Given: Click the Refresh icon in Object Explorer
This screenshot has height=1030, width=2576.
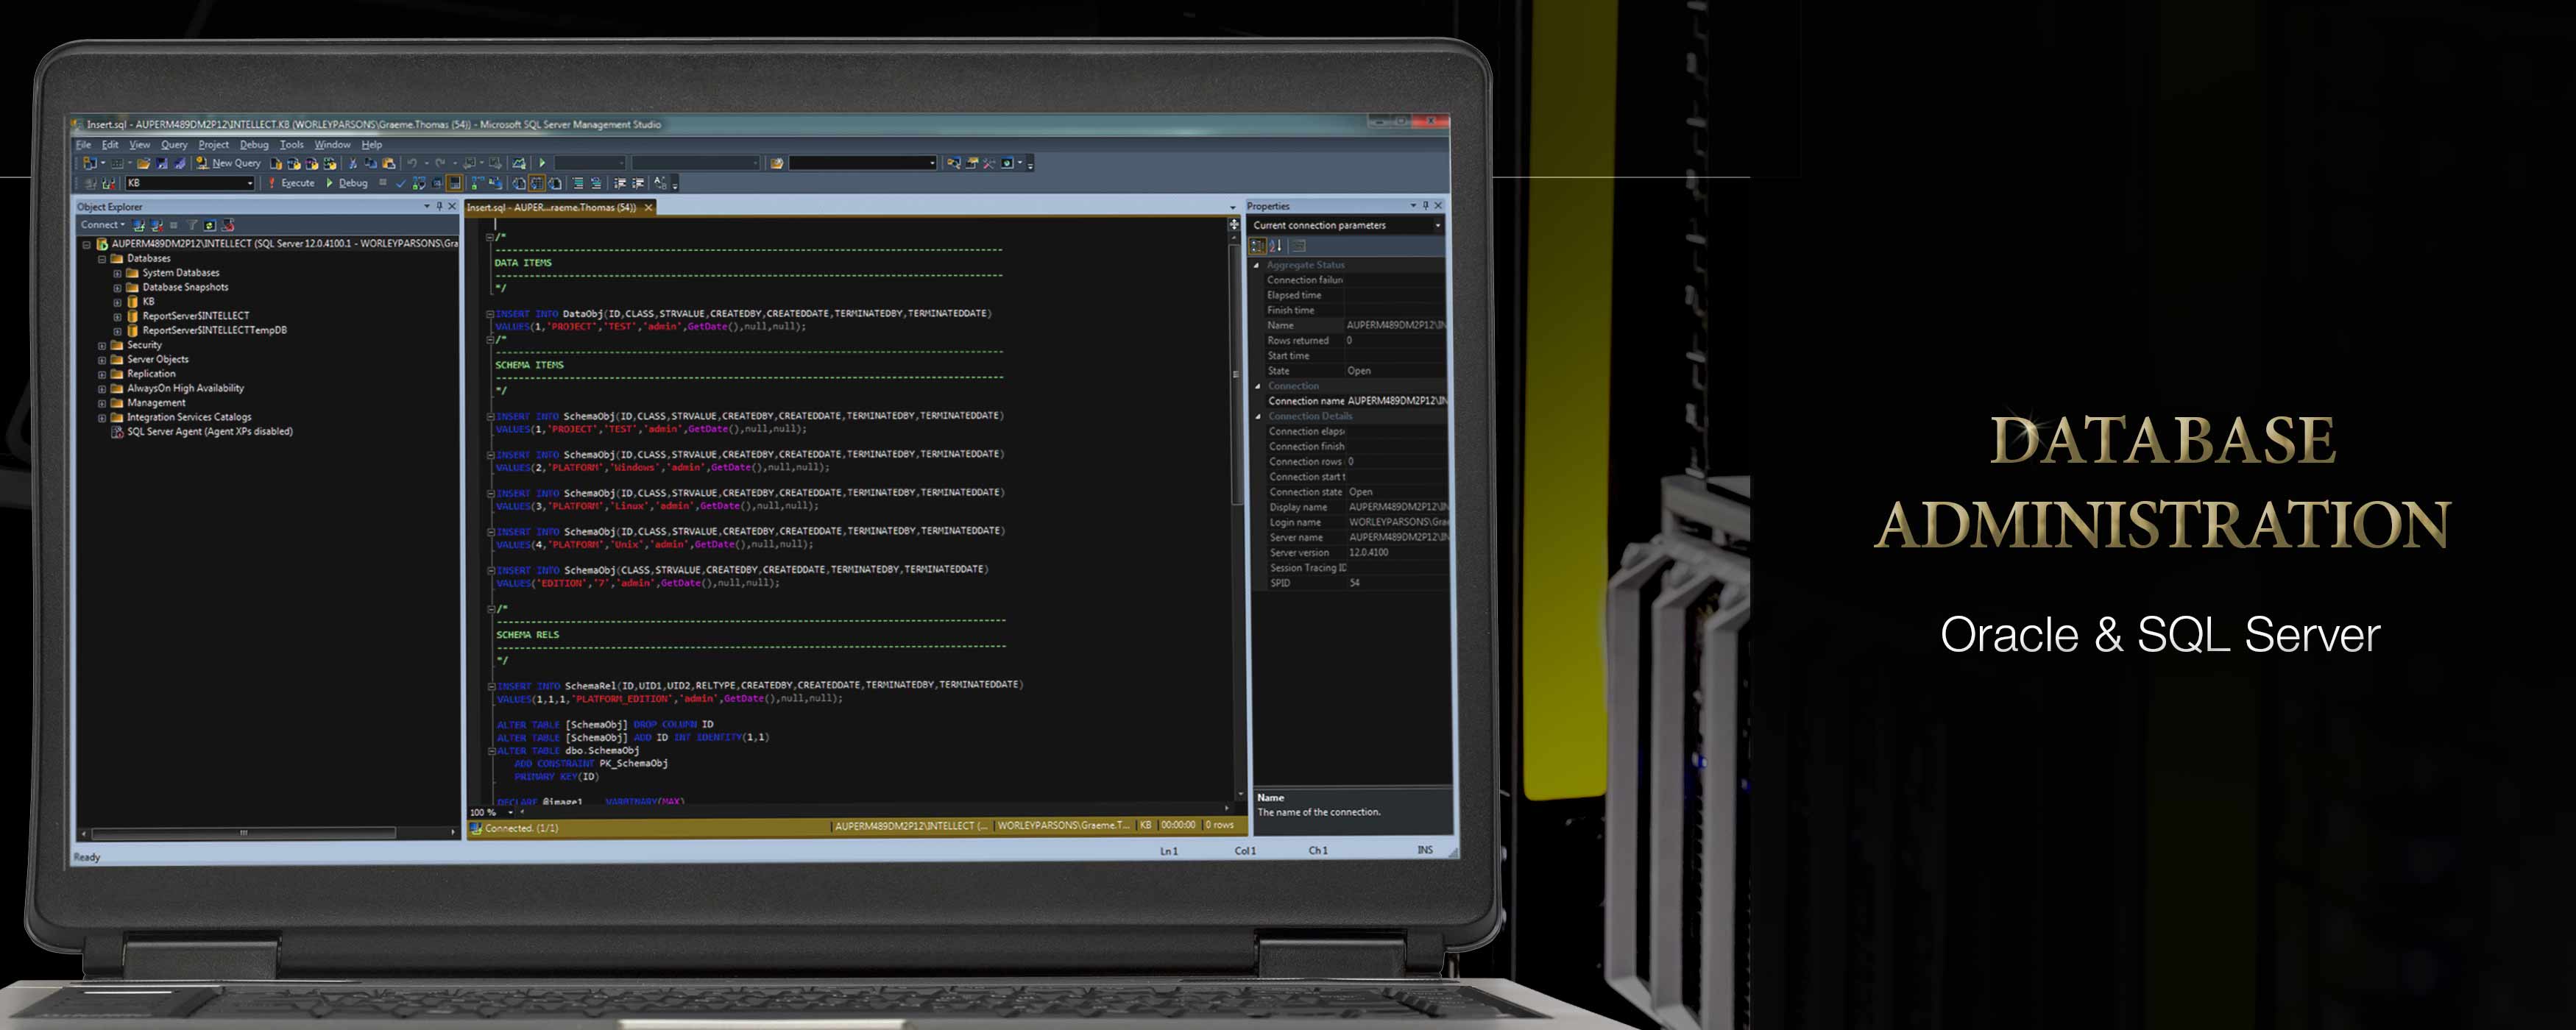Looking at the screenshot, I should click(210, 225).
